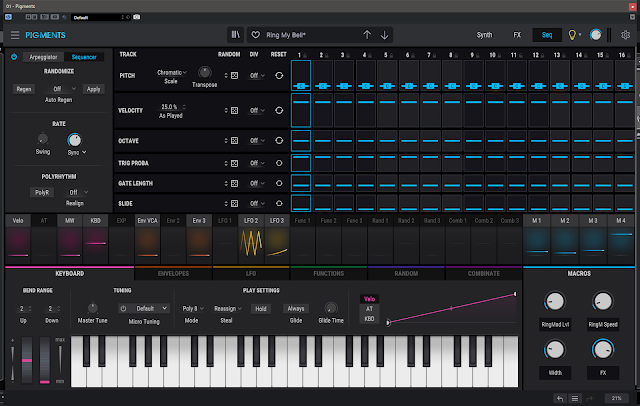640x406 pixels.
Task: Open the Polyrhythm Realign Off dropdown
Action: (78, 192)
